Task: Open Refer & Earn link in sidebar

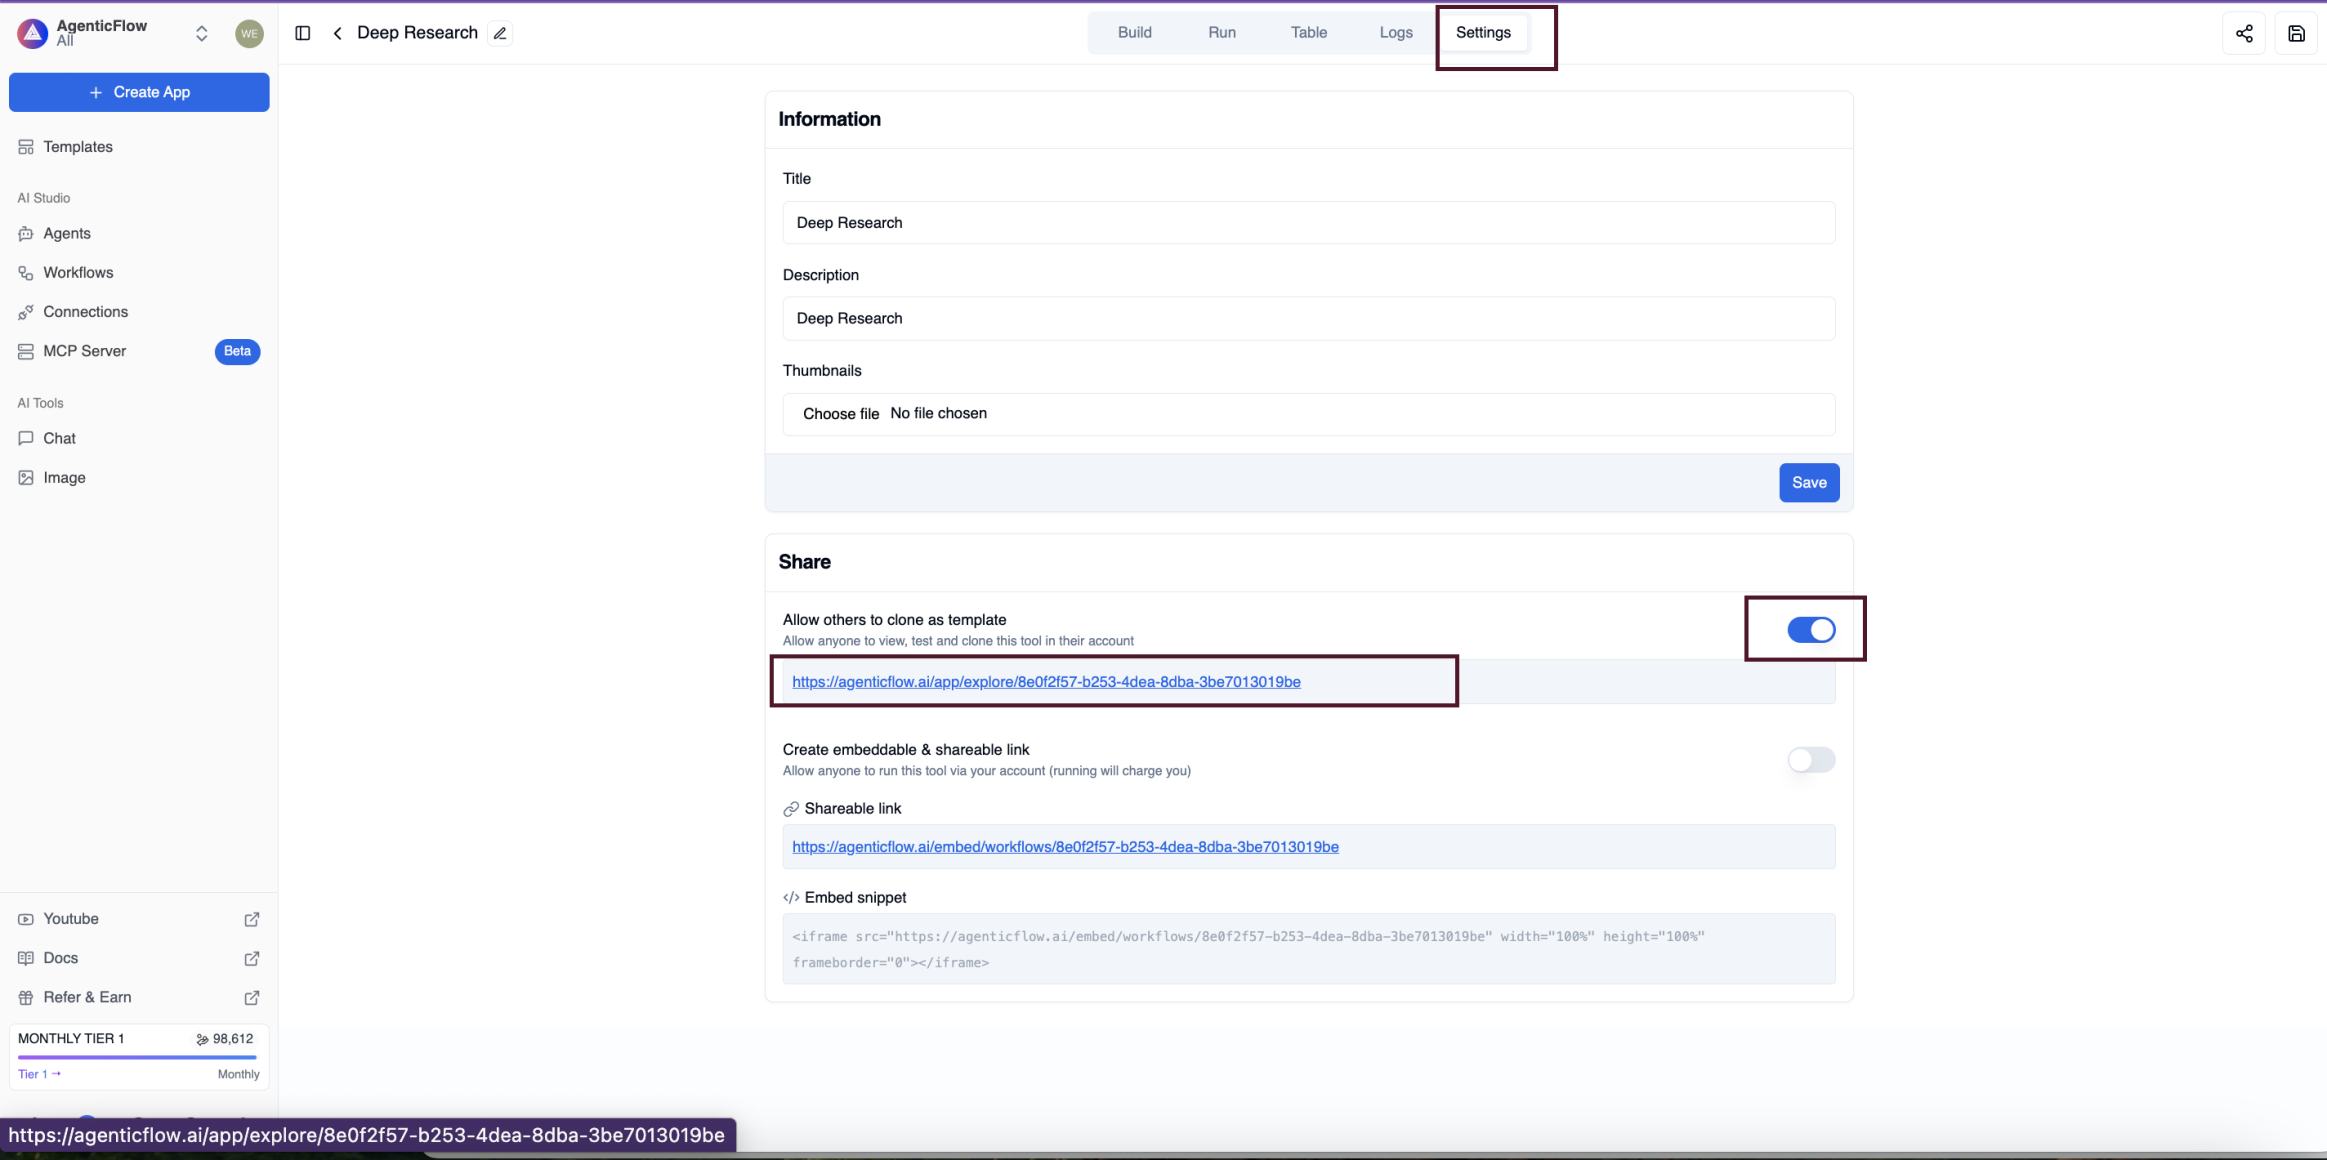Action: tap(139, 998)
